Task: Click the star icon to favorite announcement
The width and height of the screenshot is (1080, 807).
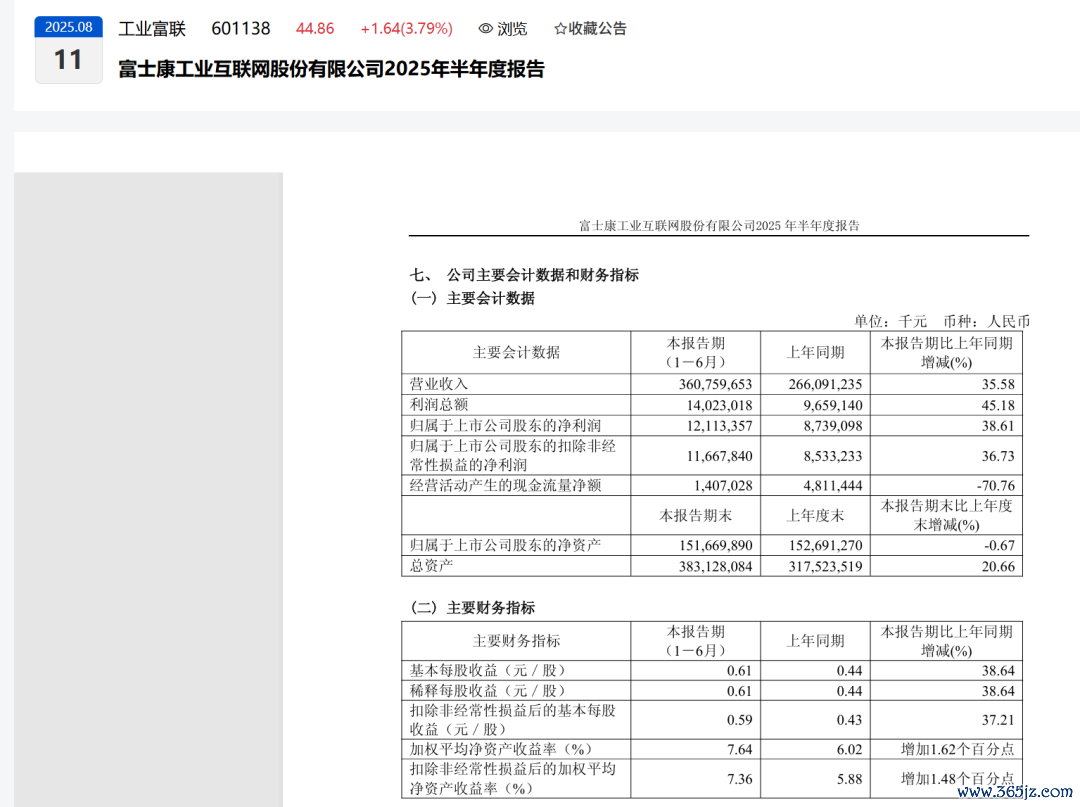Action: (561, 29)
